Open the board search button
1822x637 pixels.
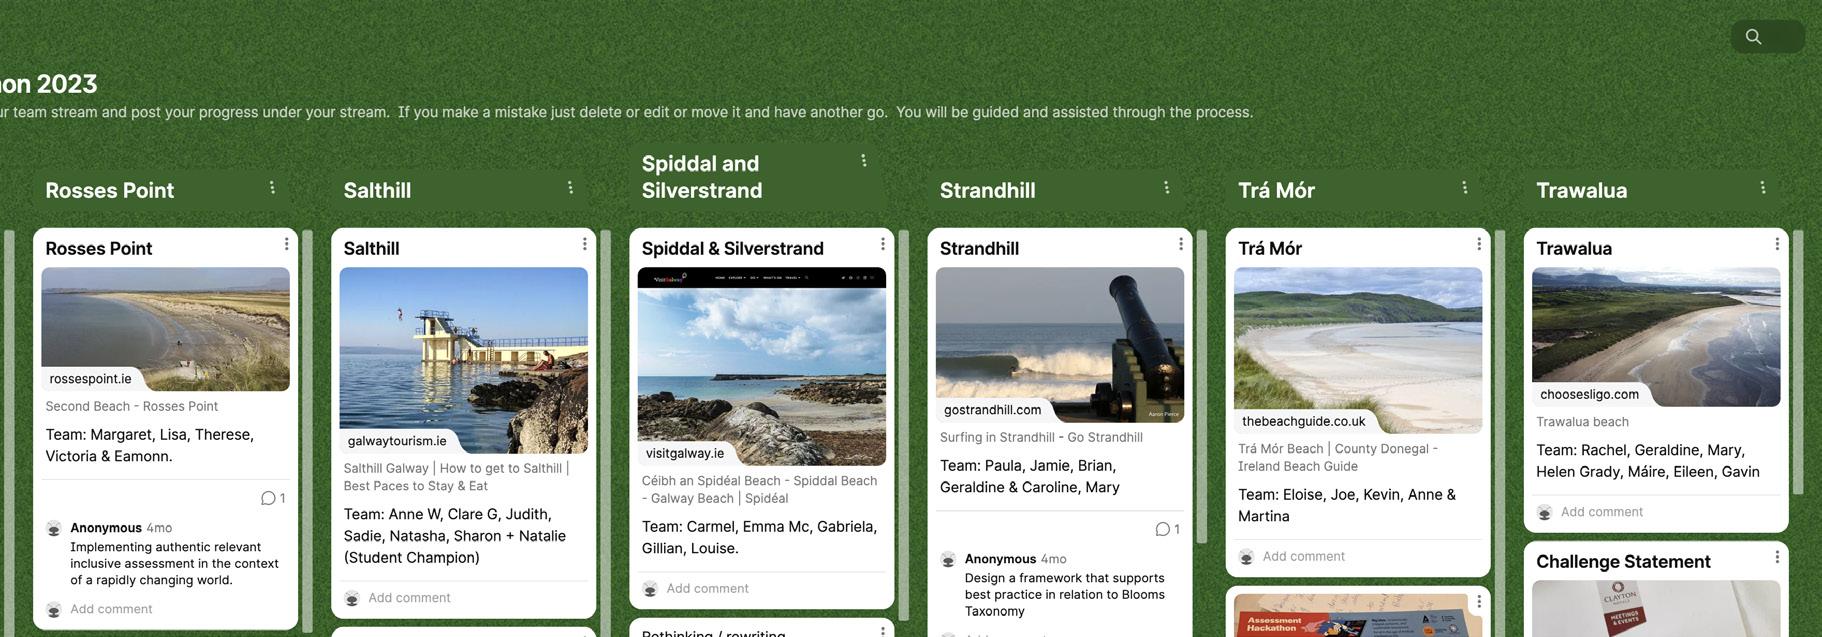(1767, 37)
